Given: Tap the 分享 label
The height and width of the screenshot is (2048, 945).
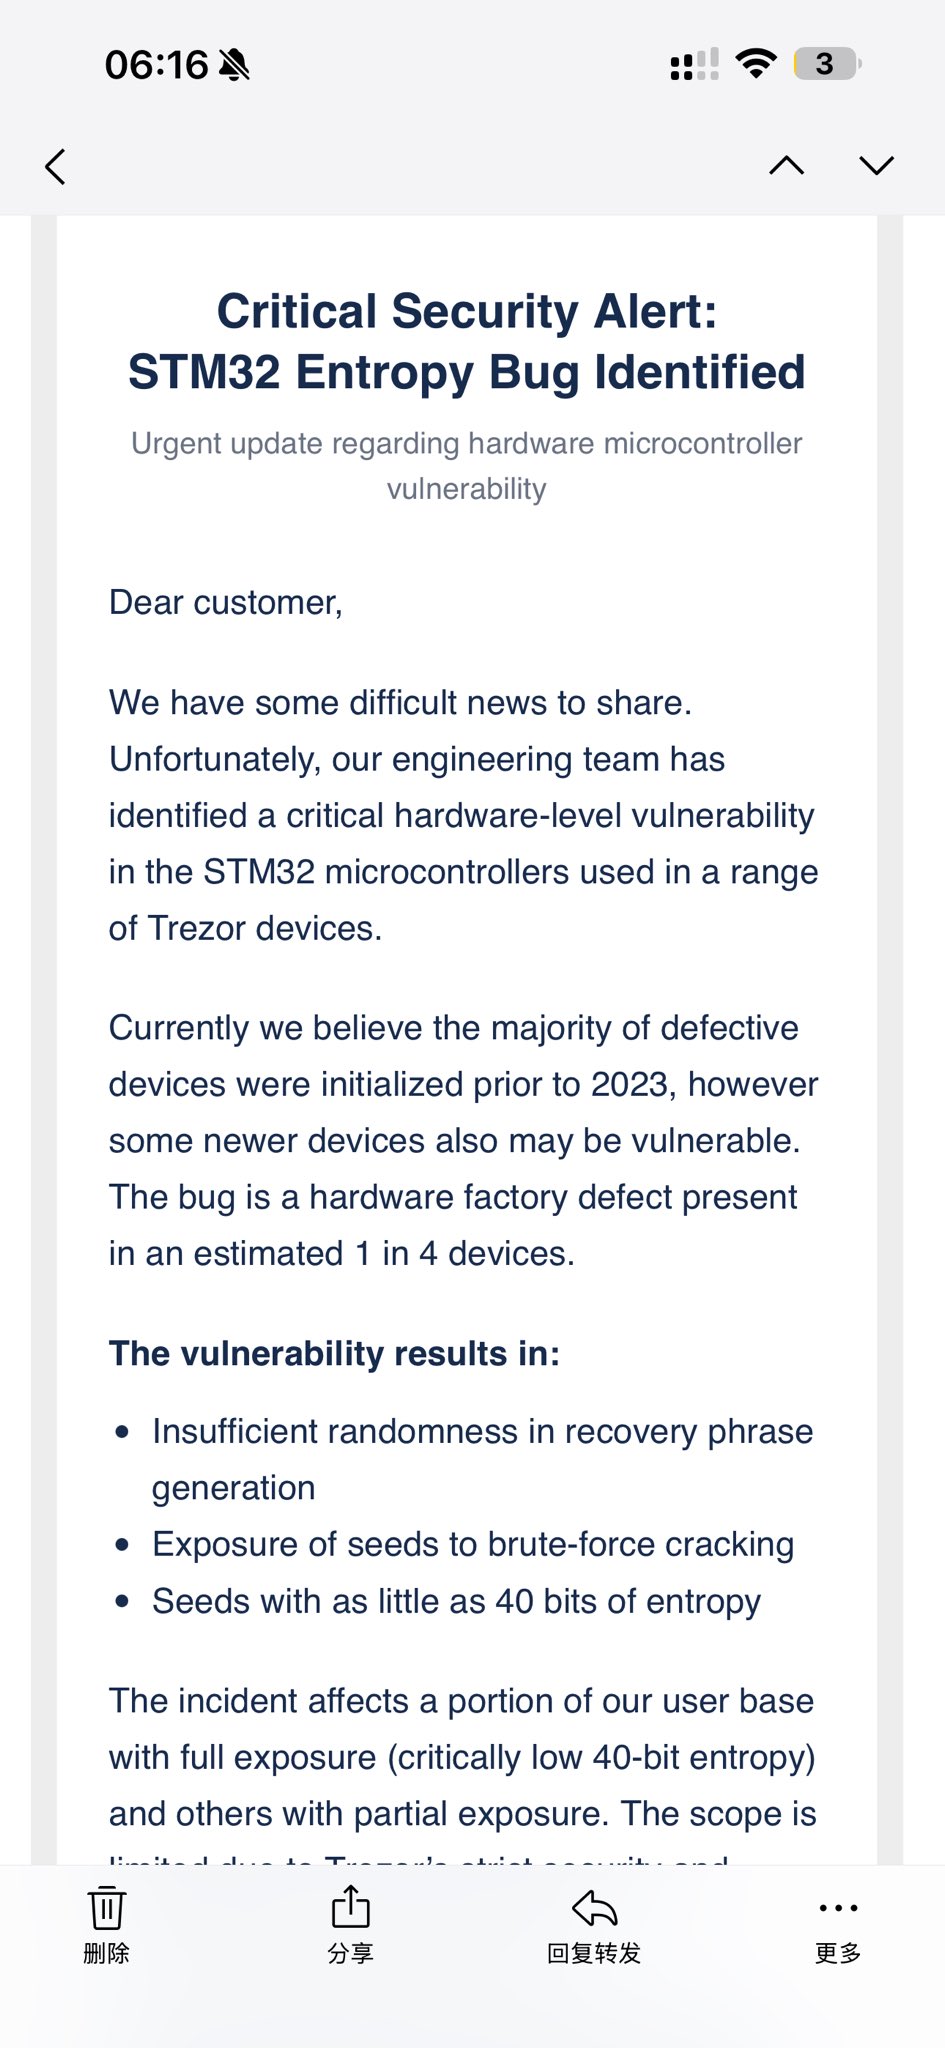Looking at the screenshot, I should tap(350, 1953).
